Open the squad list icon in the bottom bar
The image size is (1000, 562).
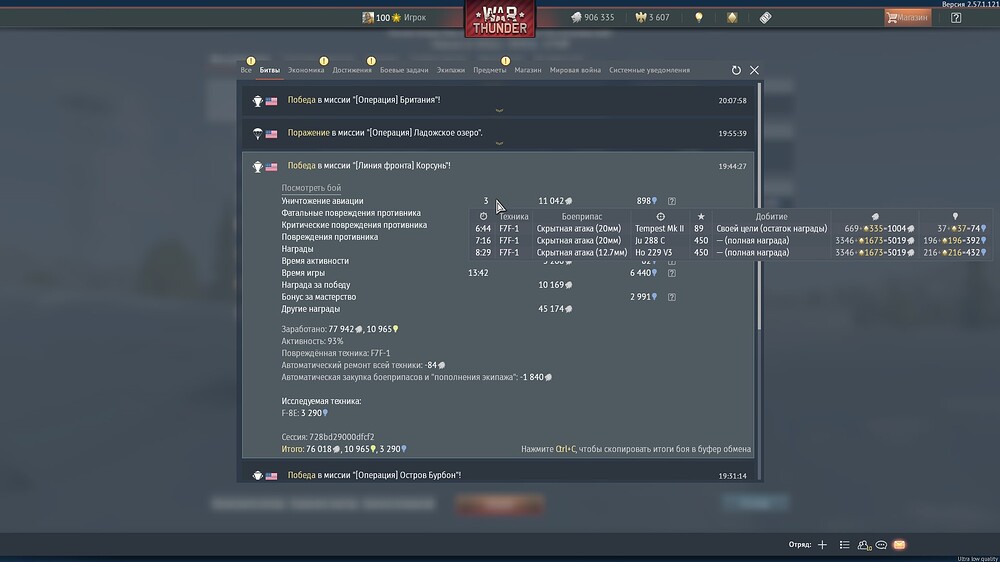coord(844,545)
